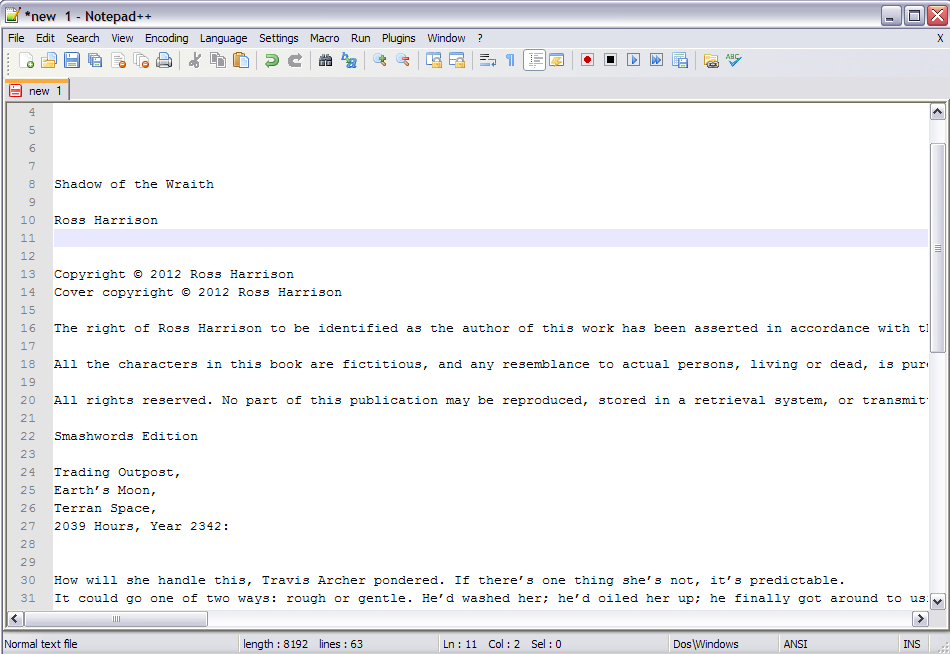
Task: Click the horizontal scrollbar right arrow
Action: (920, 619)
